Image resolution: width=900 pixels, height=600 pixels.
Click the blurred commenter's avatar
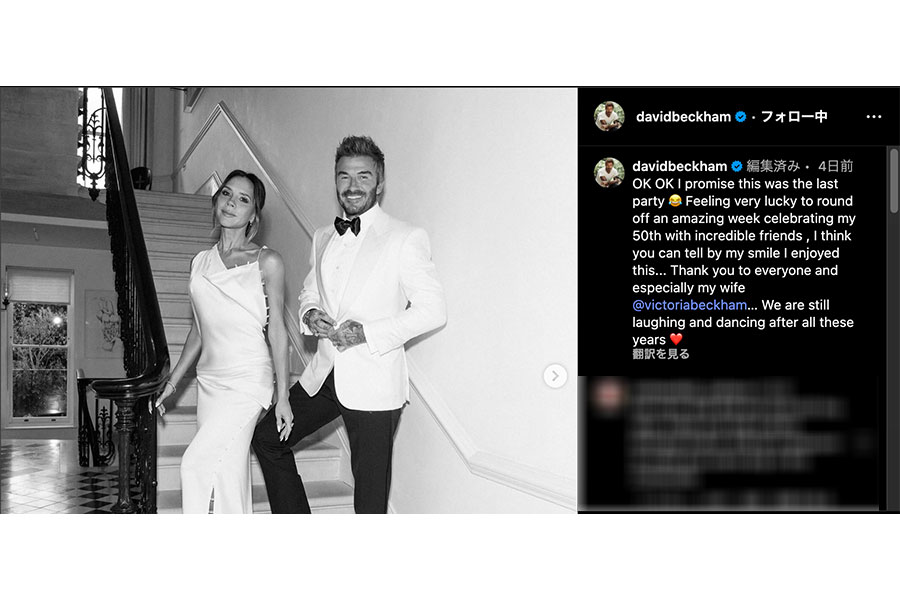pyautogui.click(x=609, y=396)
